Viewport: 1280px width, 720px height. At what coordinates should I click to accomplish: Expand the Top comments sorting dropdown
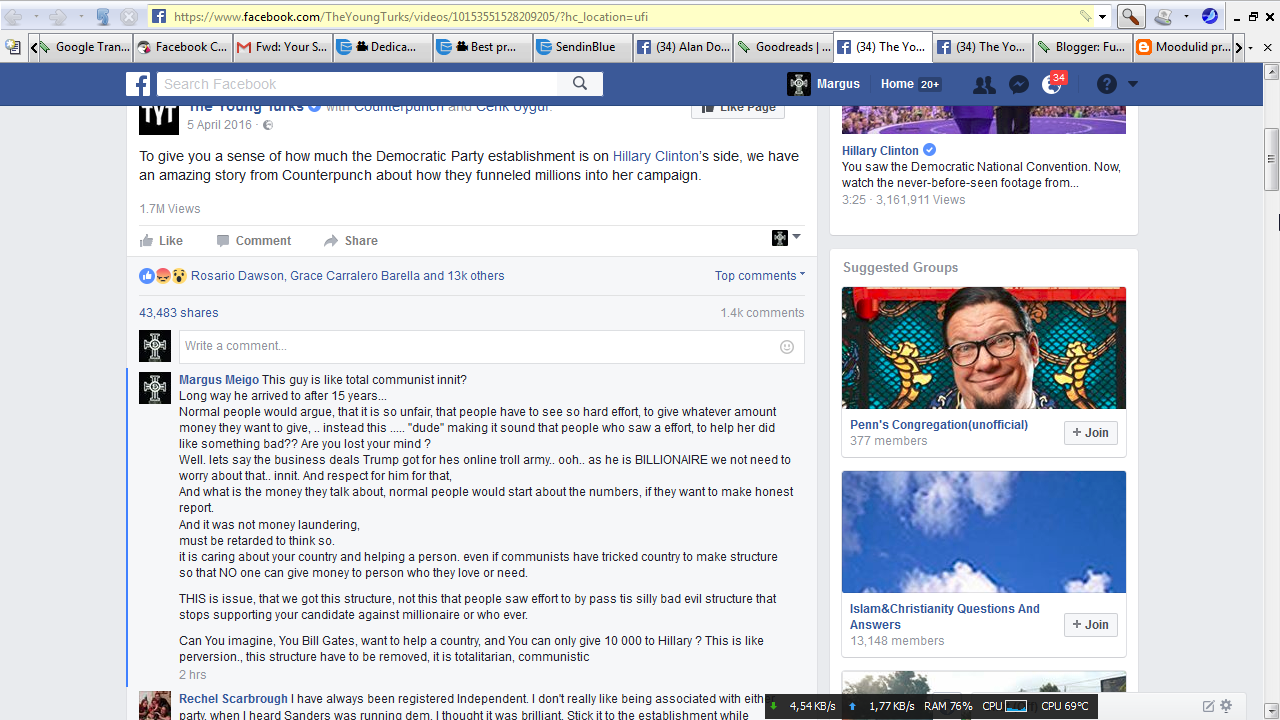pos(760,276)
